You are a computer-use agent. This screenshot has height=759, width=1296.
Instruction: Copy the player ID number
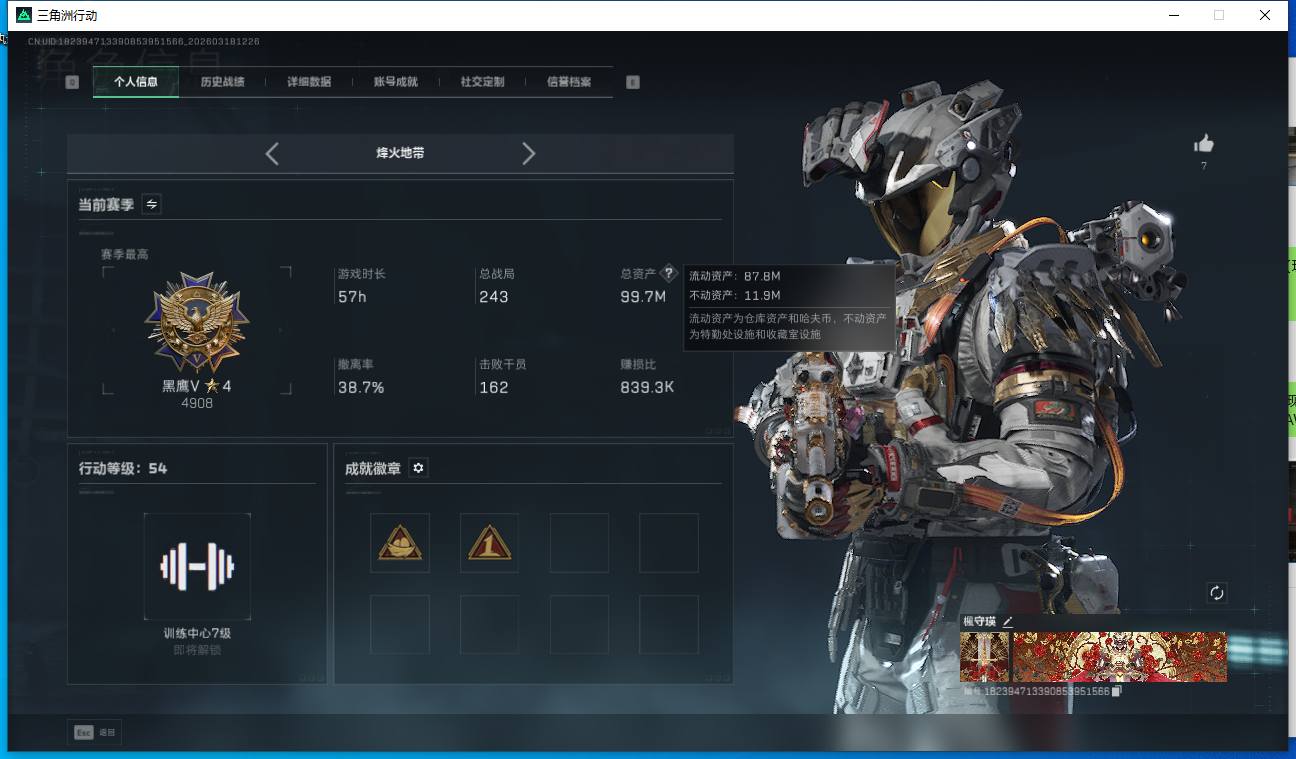click(1117, 691)
